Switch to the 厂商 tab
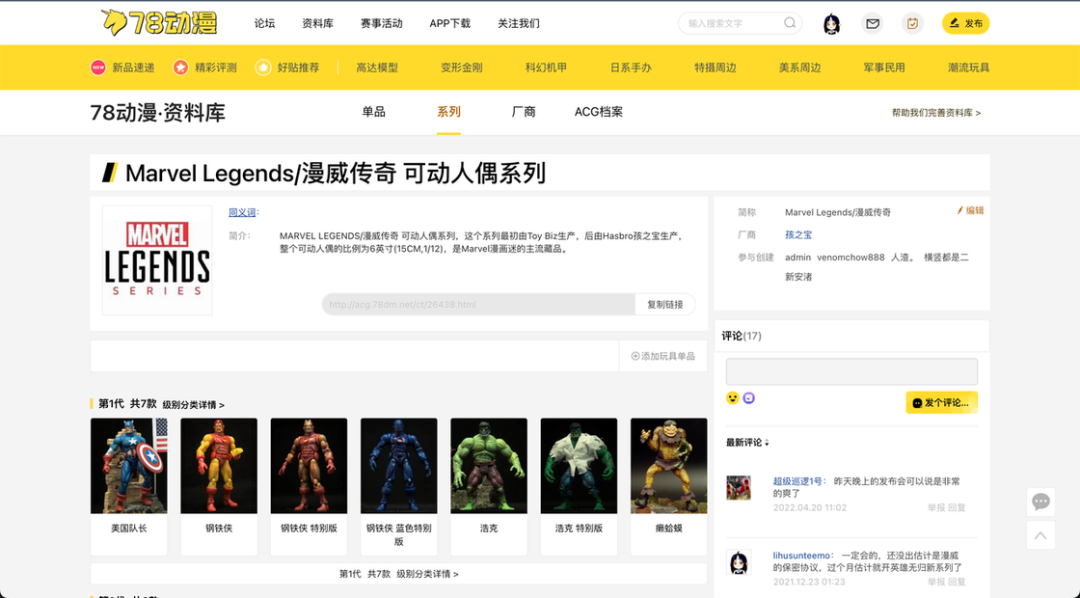The image size is (1080, 598). pyautogui.click(x=523, y=112)
